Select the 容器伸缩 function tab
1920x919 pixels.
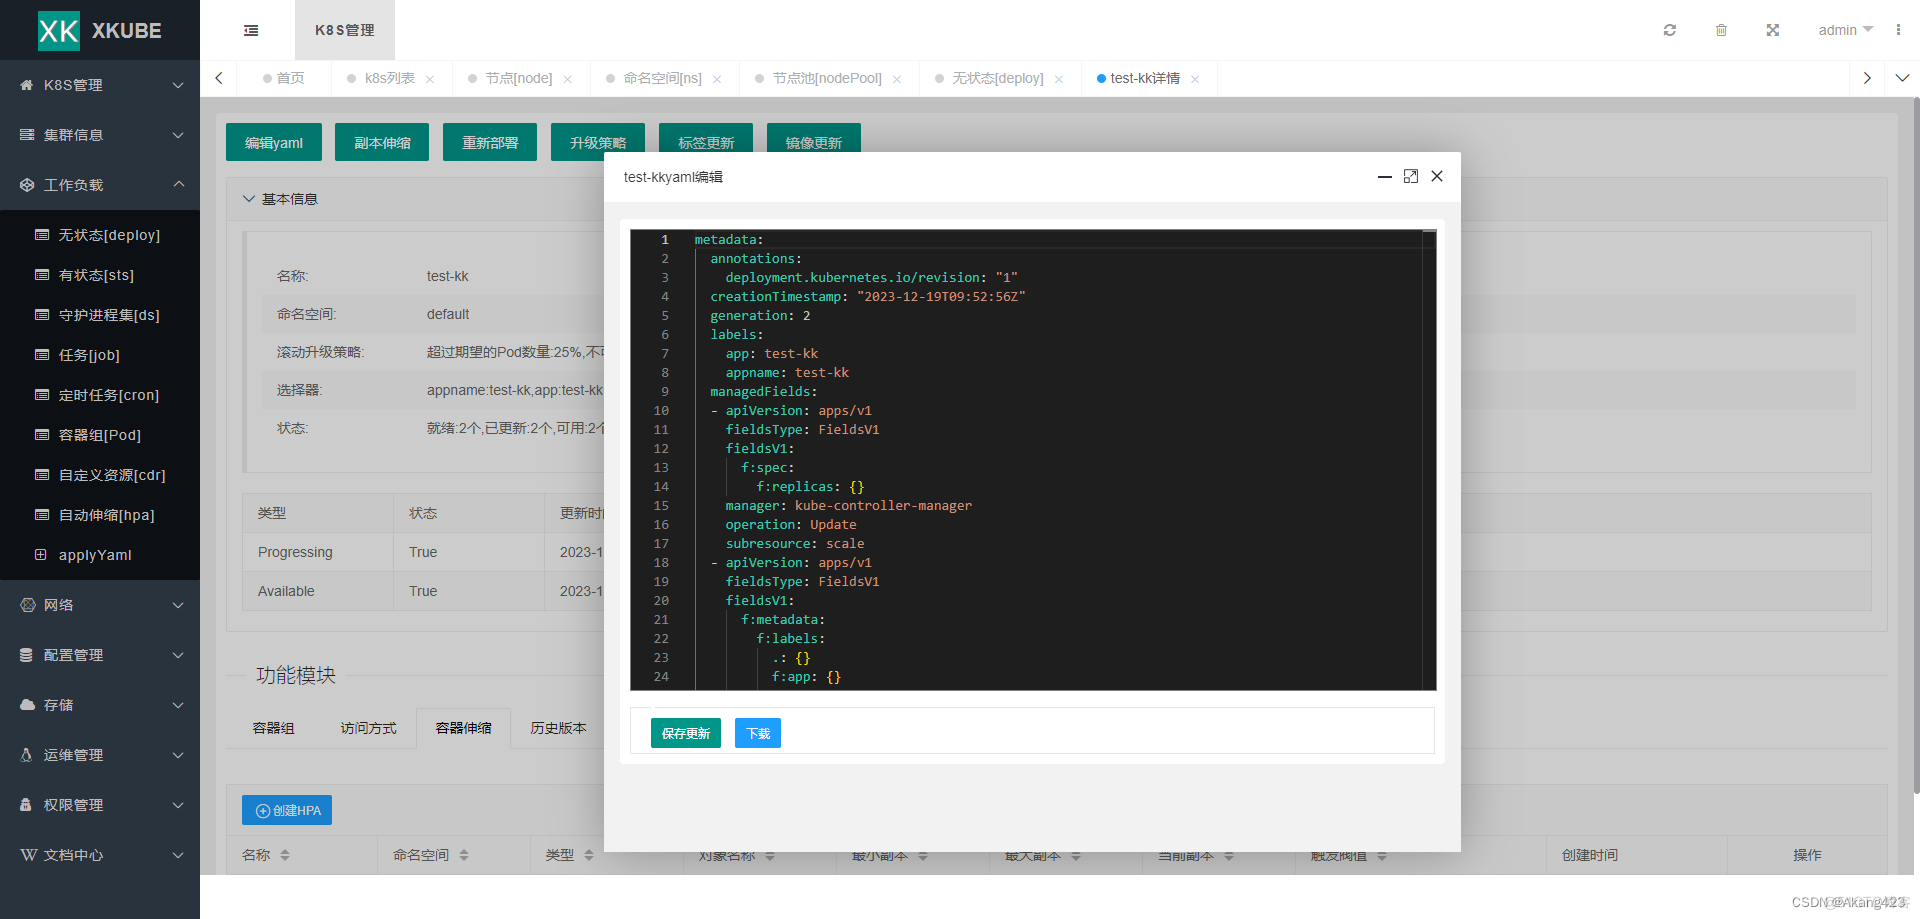[x=464, y=728]
